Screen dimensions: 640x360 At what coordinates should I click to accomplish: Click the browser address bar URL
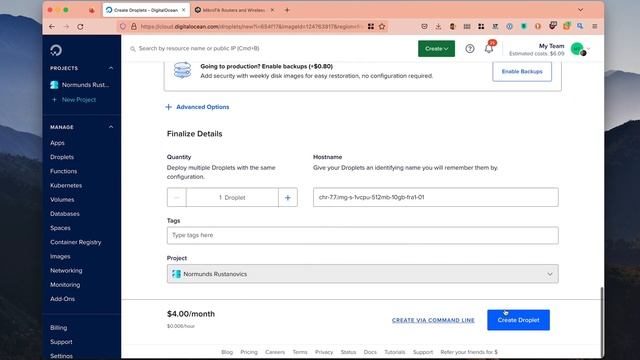251,27
